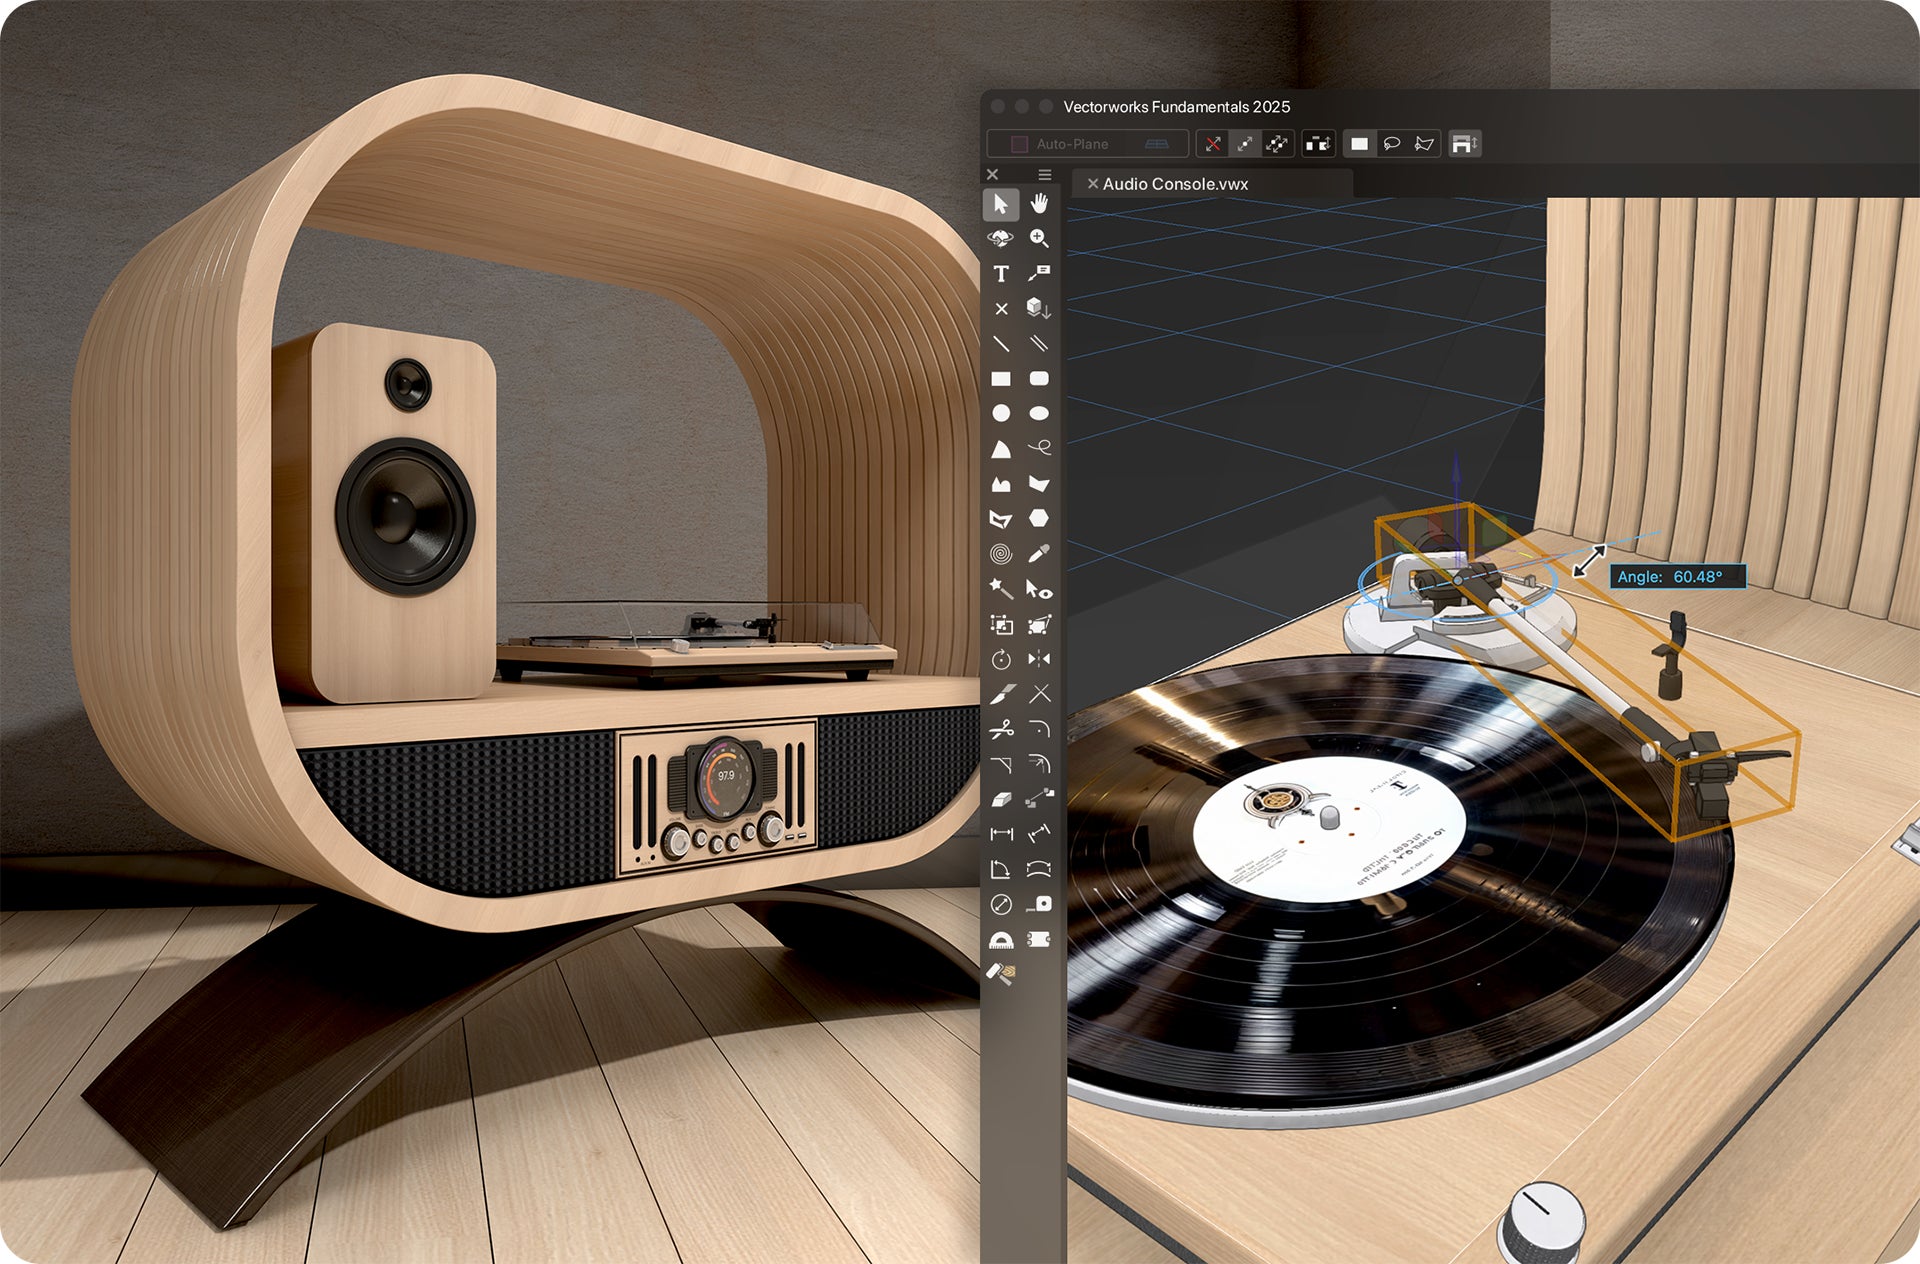Select the Pan tool
Screen dimensions: 1920x1264
[1040, 206]
